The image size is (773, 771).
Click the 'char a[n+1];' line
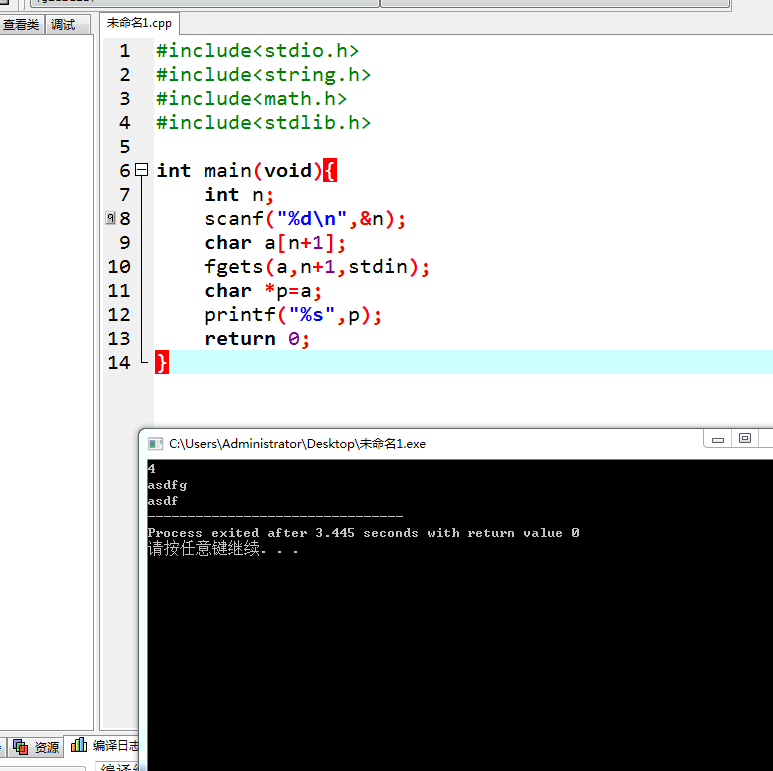pos(275,243)
